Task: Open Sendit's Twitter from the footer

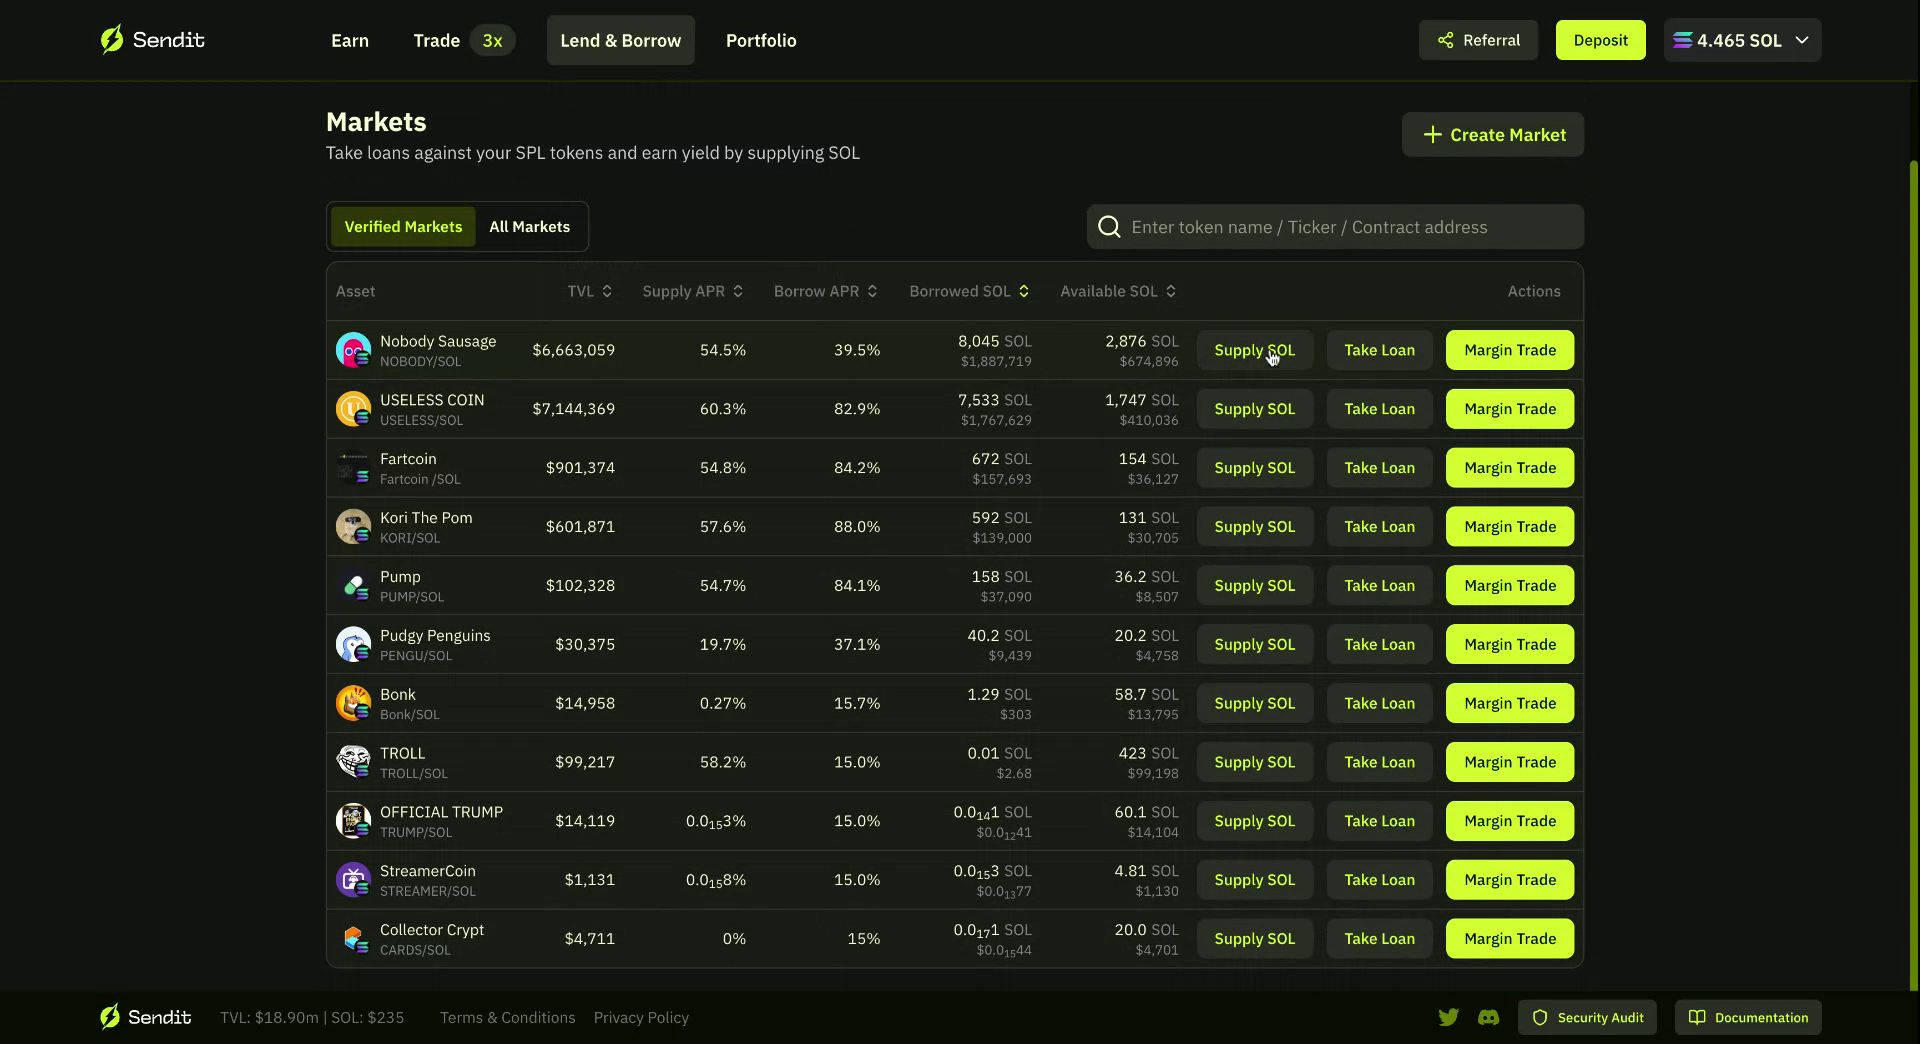Action: 1449,1017
